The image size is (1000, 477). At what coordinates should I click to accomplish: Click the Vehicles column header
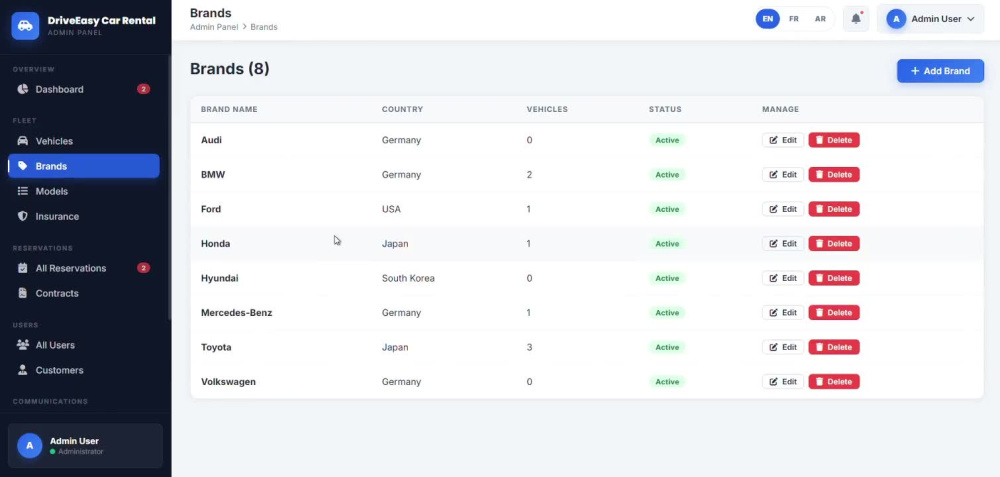pyautogui.click(x=547, y=109)
